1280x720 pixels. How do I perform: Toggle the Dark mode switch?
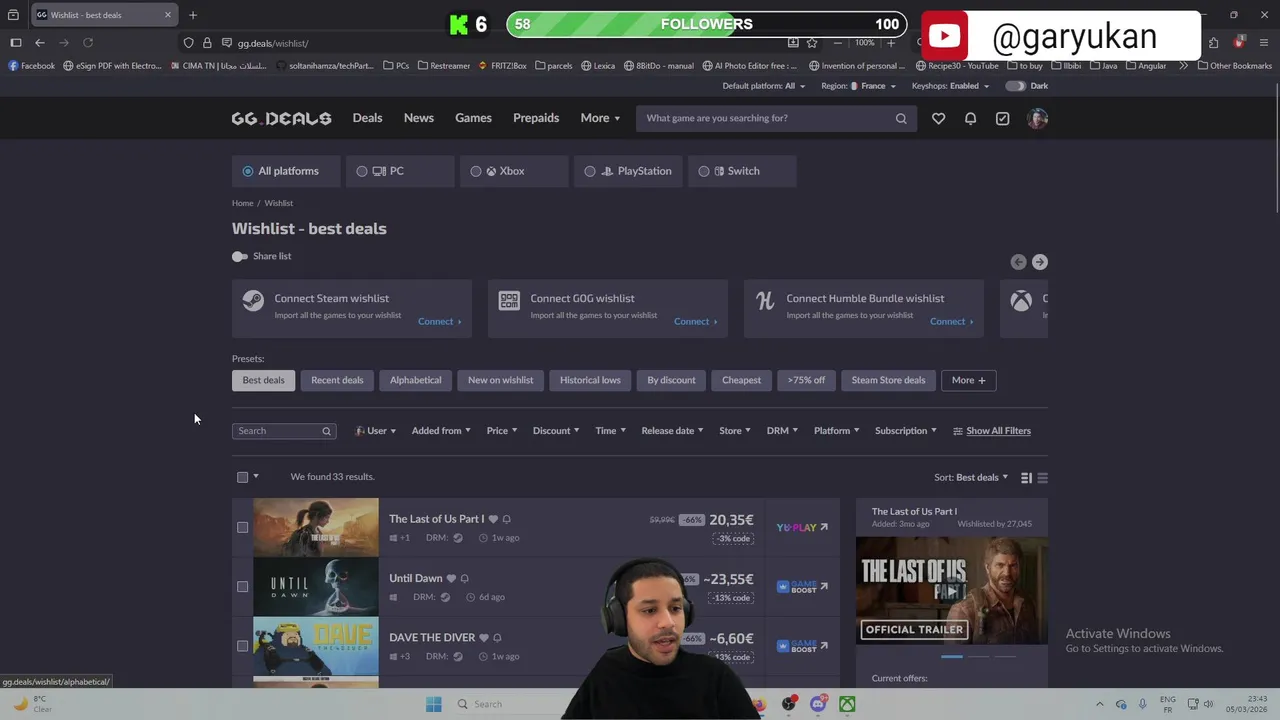1015,86
